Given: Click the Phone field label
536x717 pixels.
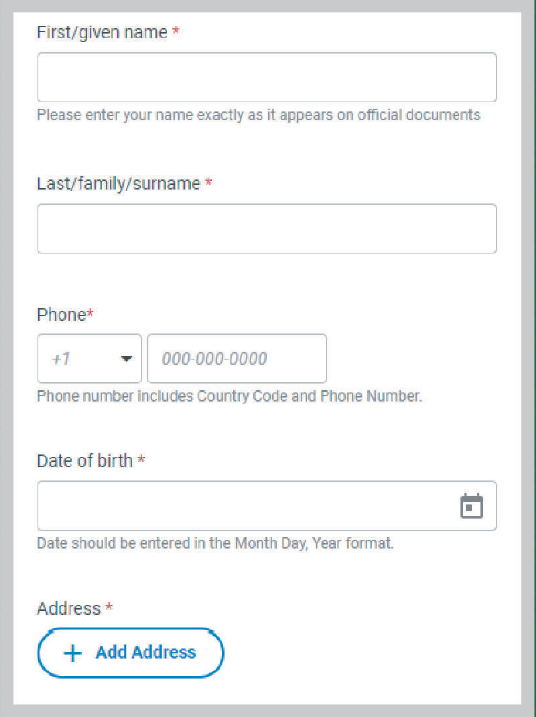Looking at the screenshot, I should 61,315.
